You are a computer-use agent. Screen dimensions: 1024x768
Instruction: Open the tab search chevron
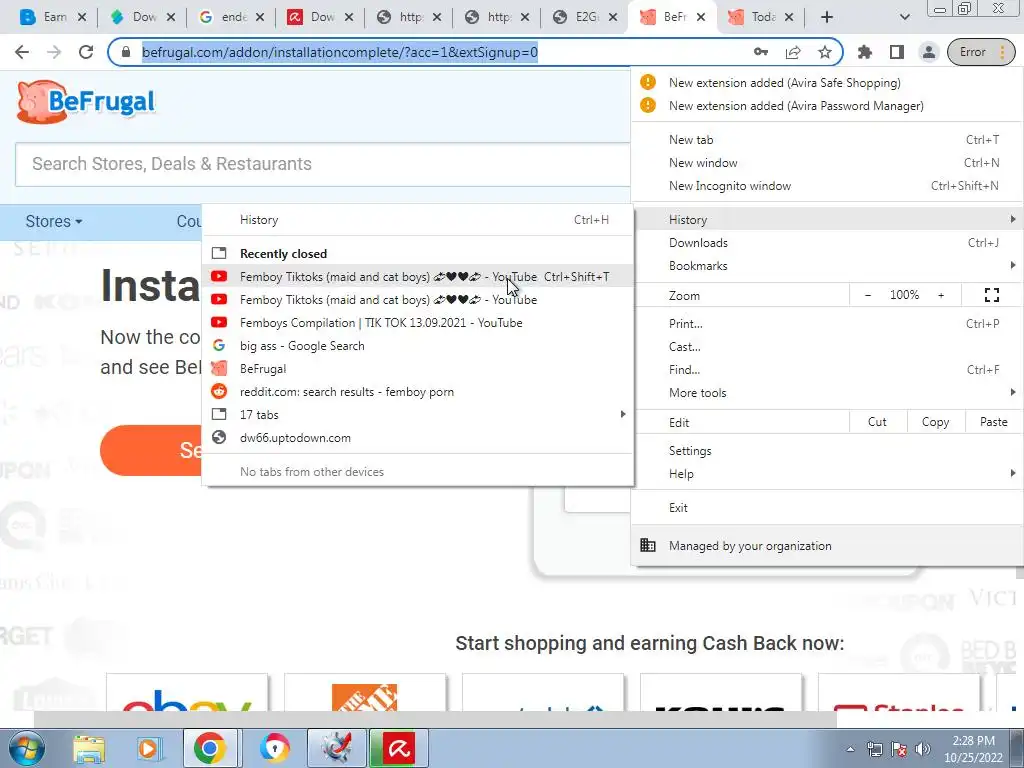(904, 17)
